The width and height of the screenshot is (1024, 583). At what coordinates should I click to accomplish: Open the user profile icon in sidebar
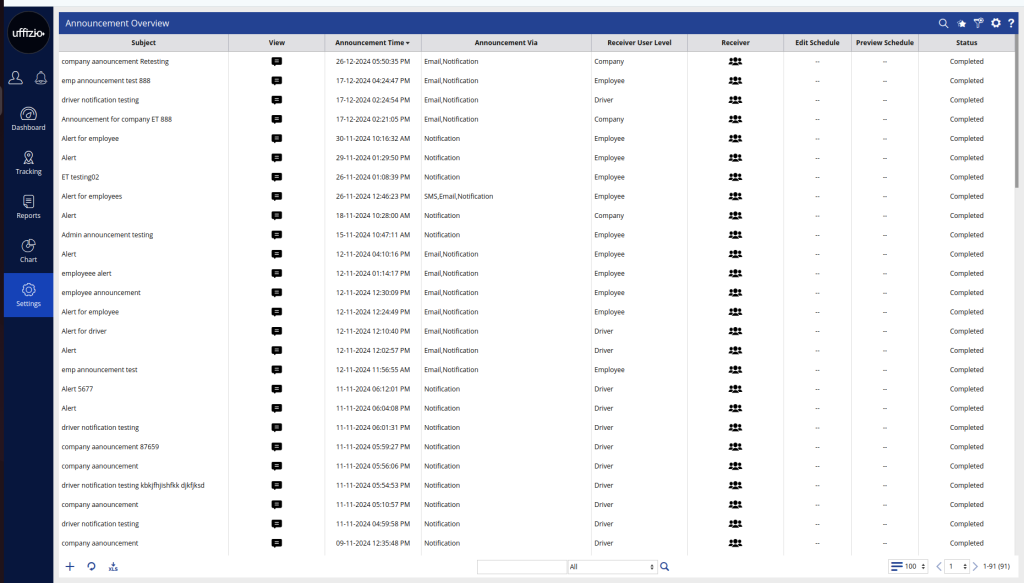point(16,78)
